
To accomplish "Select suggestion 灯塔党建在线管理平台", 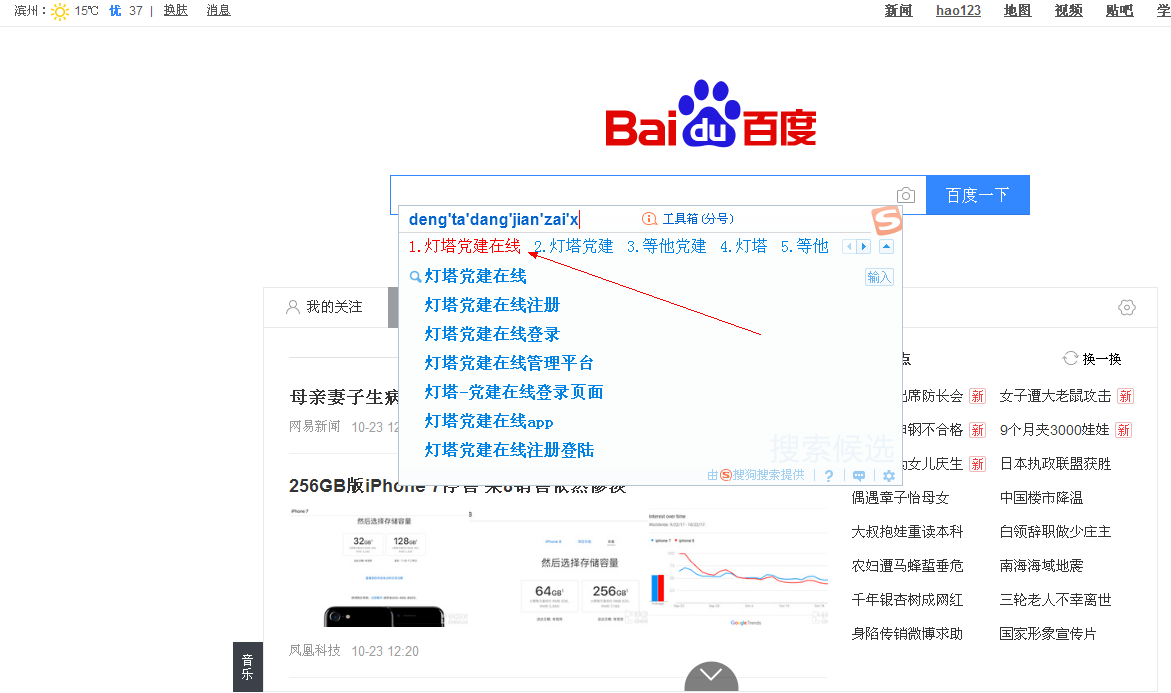I will click(509, 363).
